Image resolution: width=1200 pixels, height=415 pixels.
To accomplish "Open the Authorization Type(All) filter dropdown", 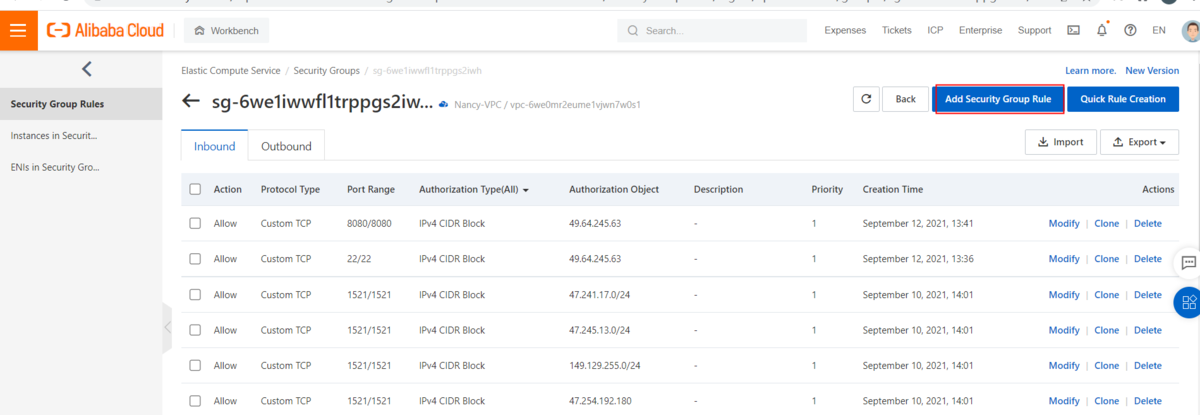I will click(474, 189).
